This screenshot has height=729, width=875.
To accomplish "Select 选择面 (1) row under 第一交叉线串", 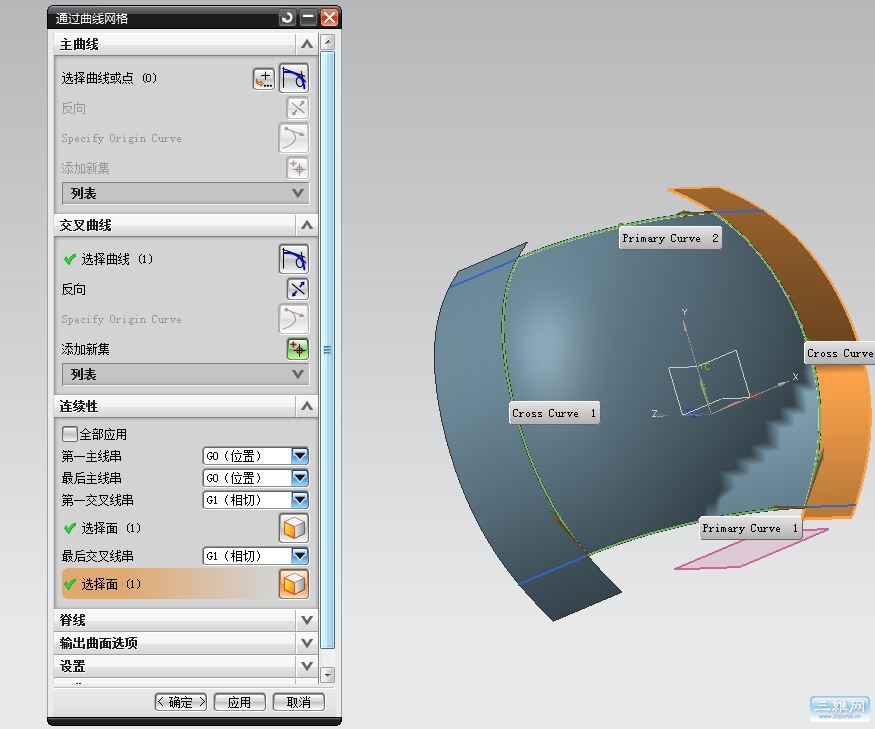I will pyautogui.click(x=184, y=528).
